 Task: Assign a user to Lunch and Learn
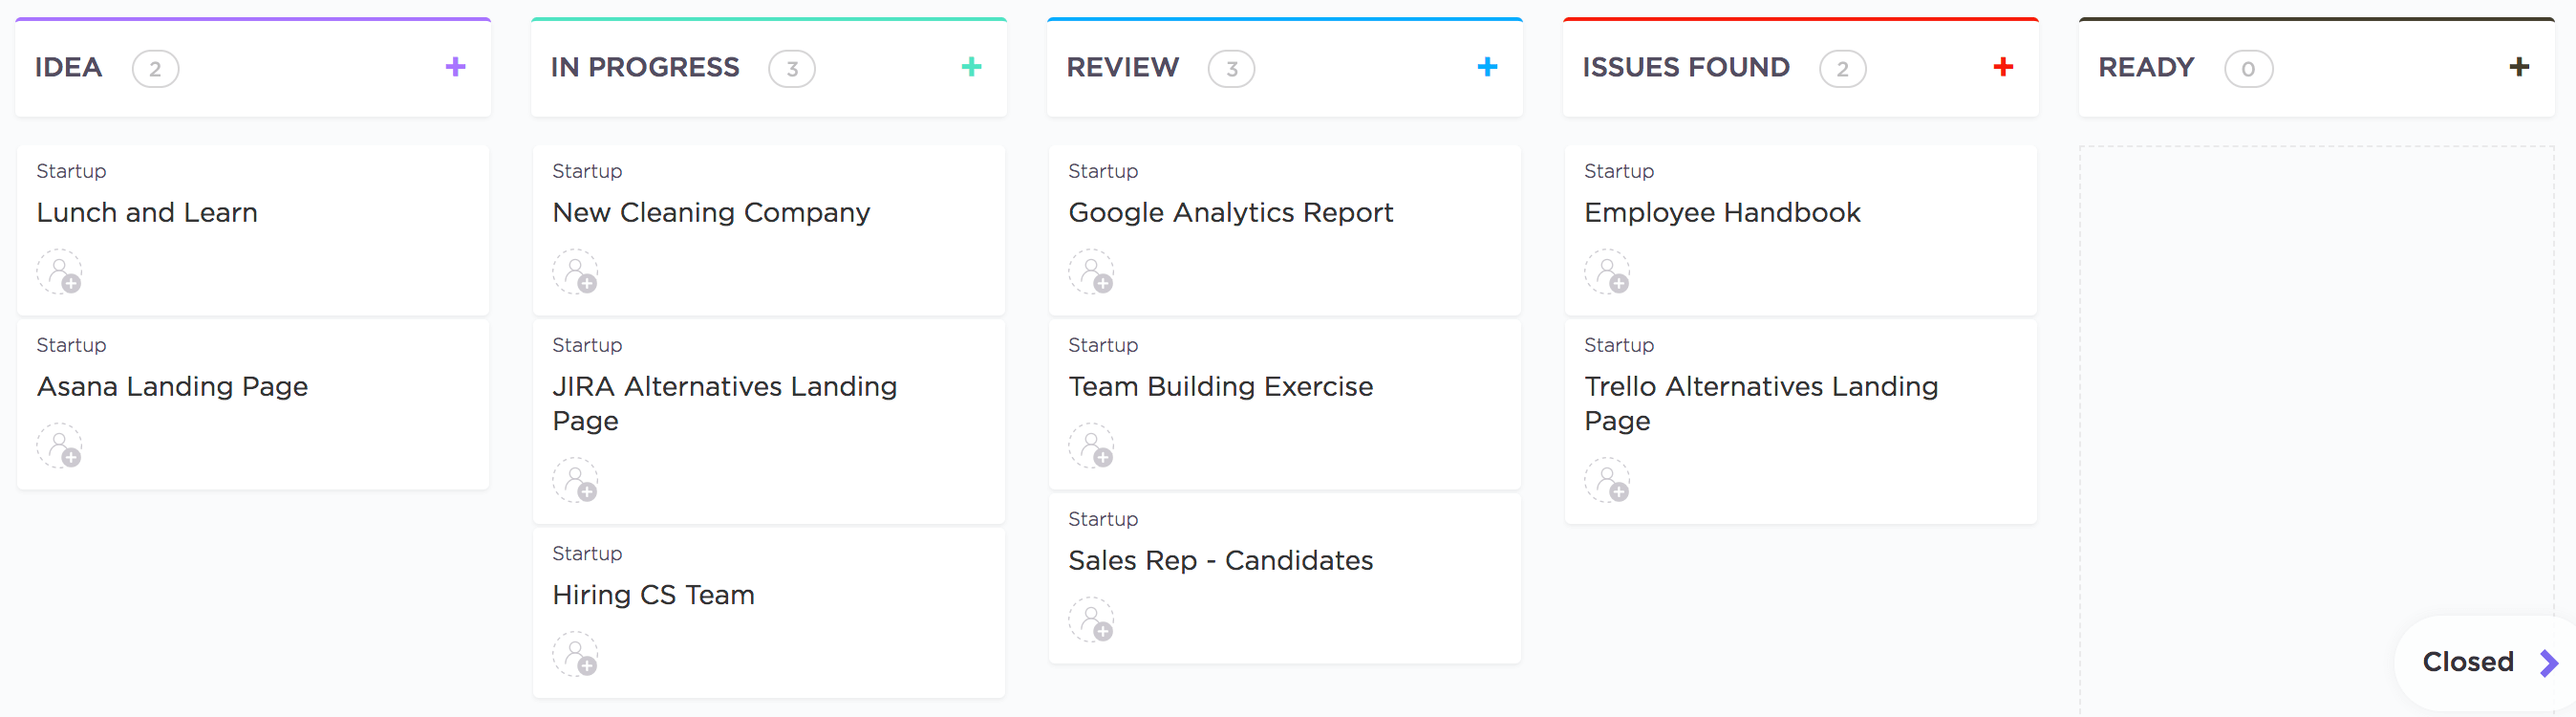tap(60, 272)
